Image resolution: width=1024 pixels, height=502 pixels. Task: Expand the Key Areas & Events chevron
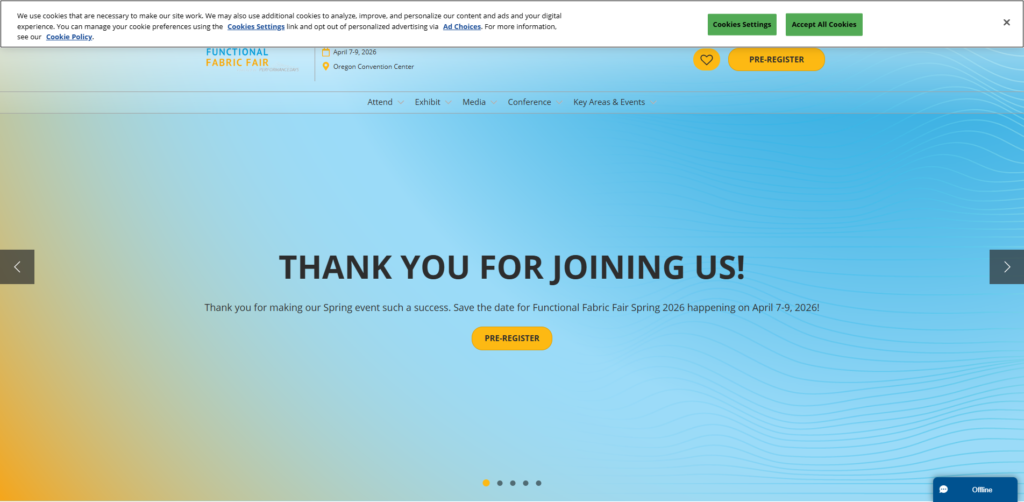[652, 102]
